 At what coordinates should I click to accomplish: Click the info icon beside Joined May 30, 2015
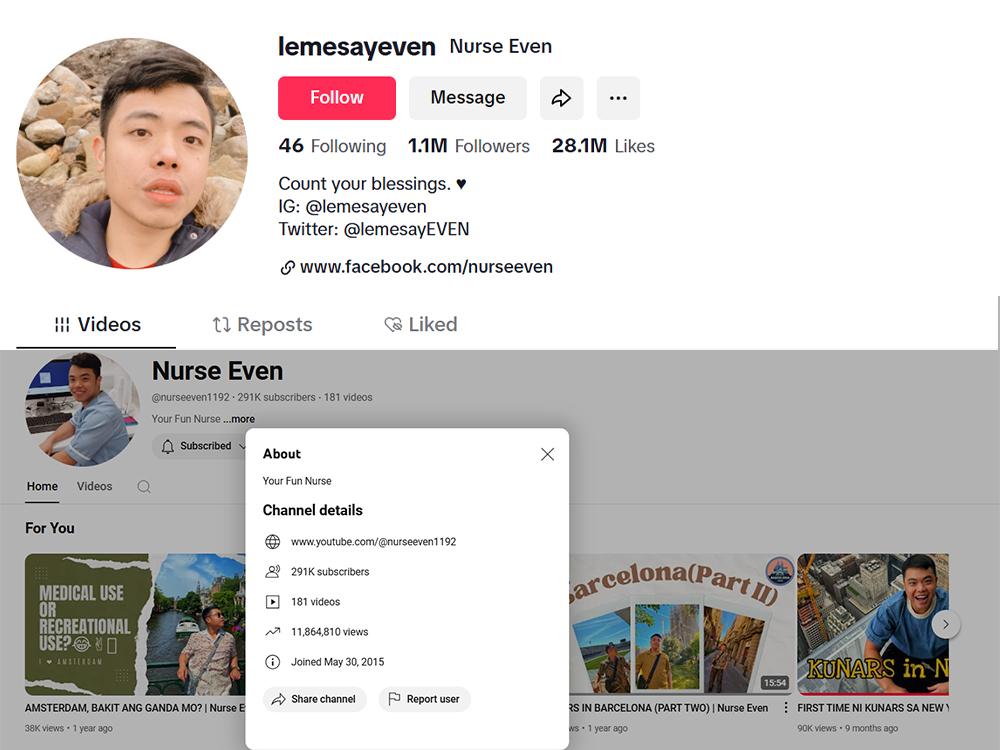[272, 661]
